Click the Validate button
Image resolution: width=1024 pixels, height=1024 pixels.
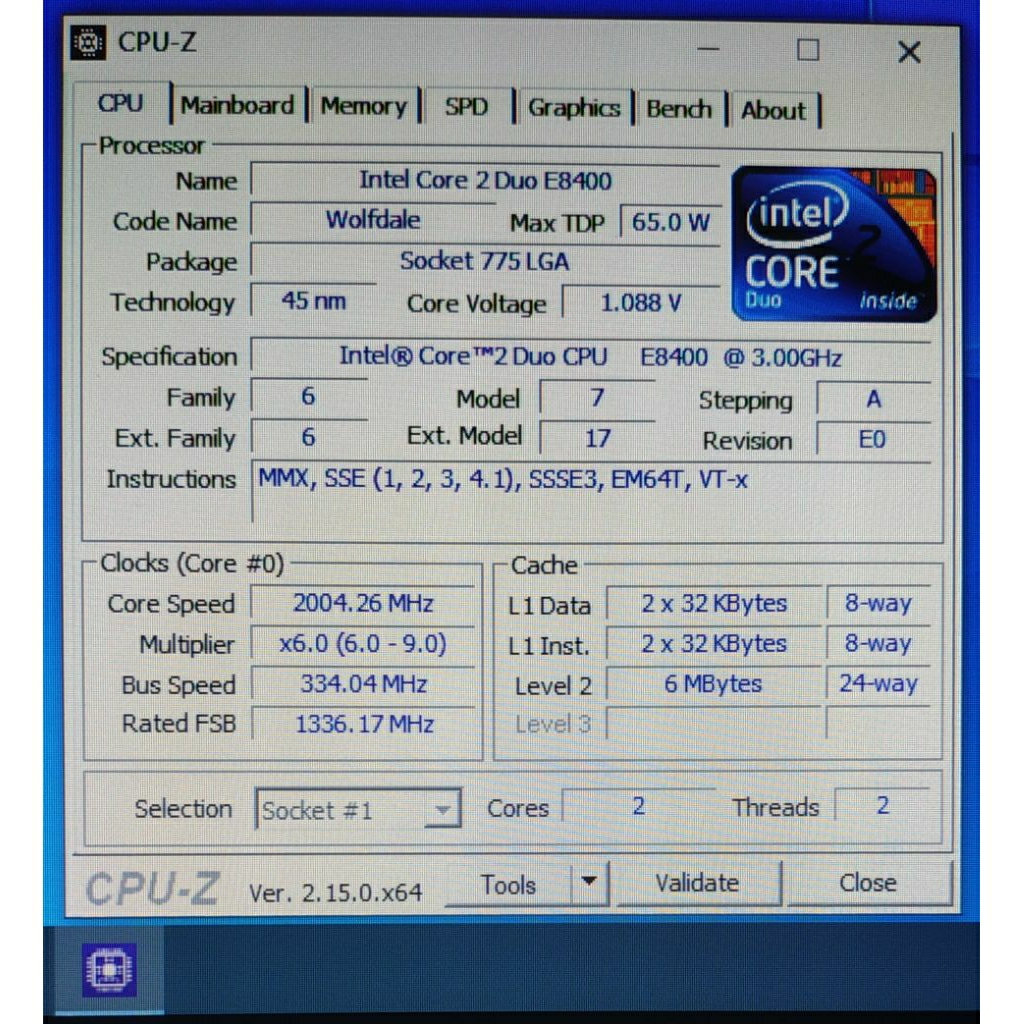(697, 883)
